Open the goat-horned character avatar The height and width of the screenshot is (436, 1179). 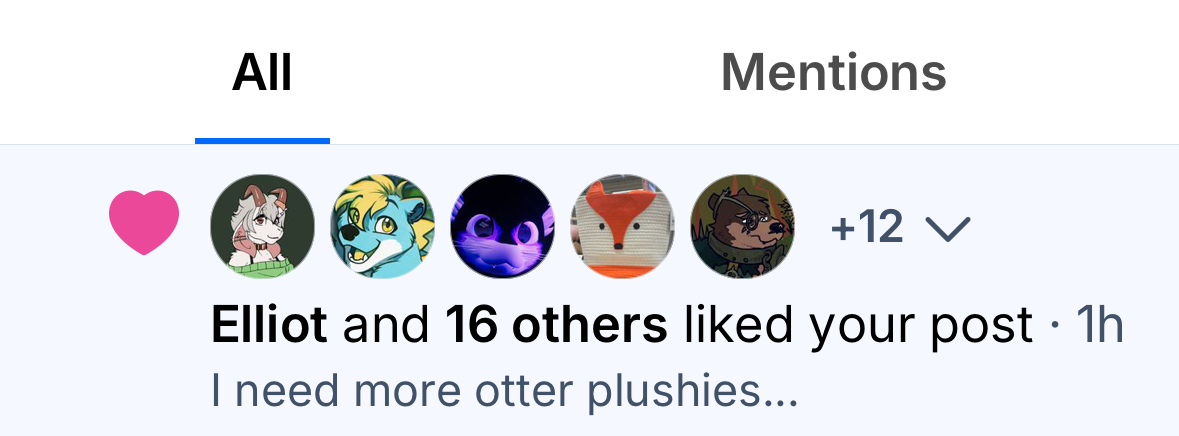tap(262, 226)
